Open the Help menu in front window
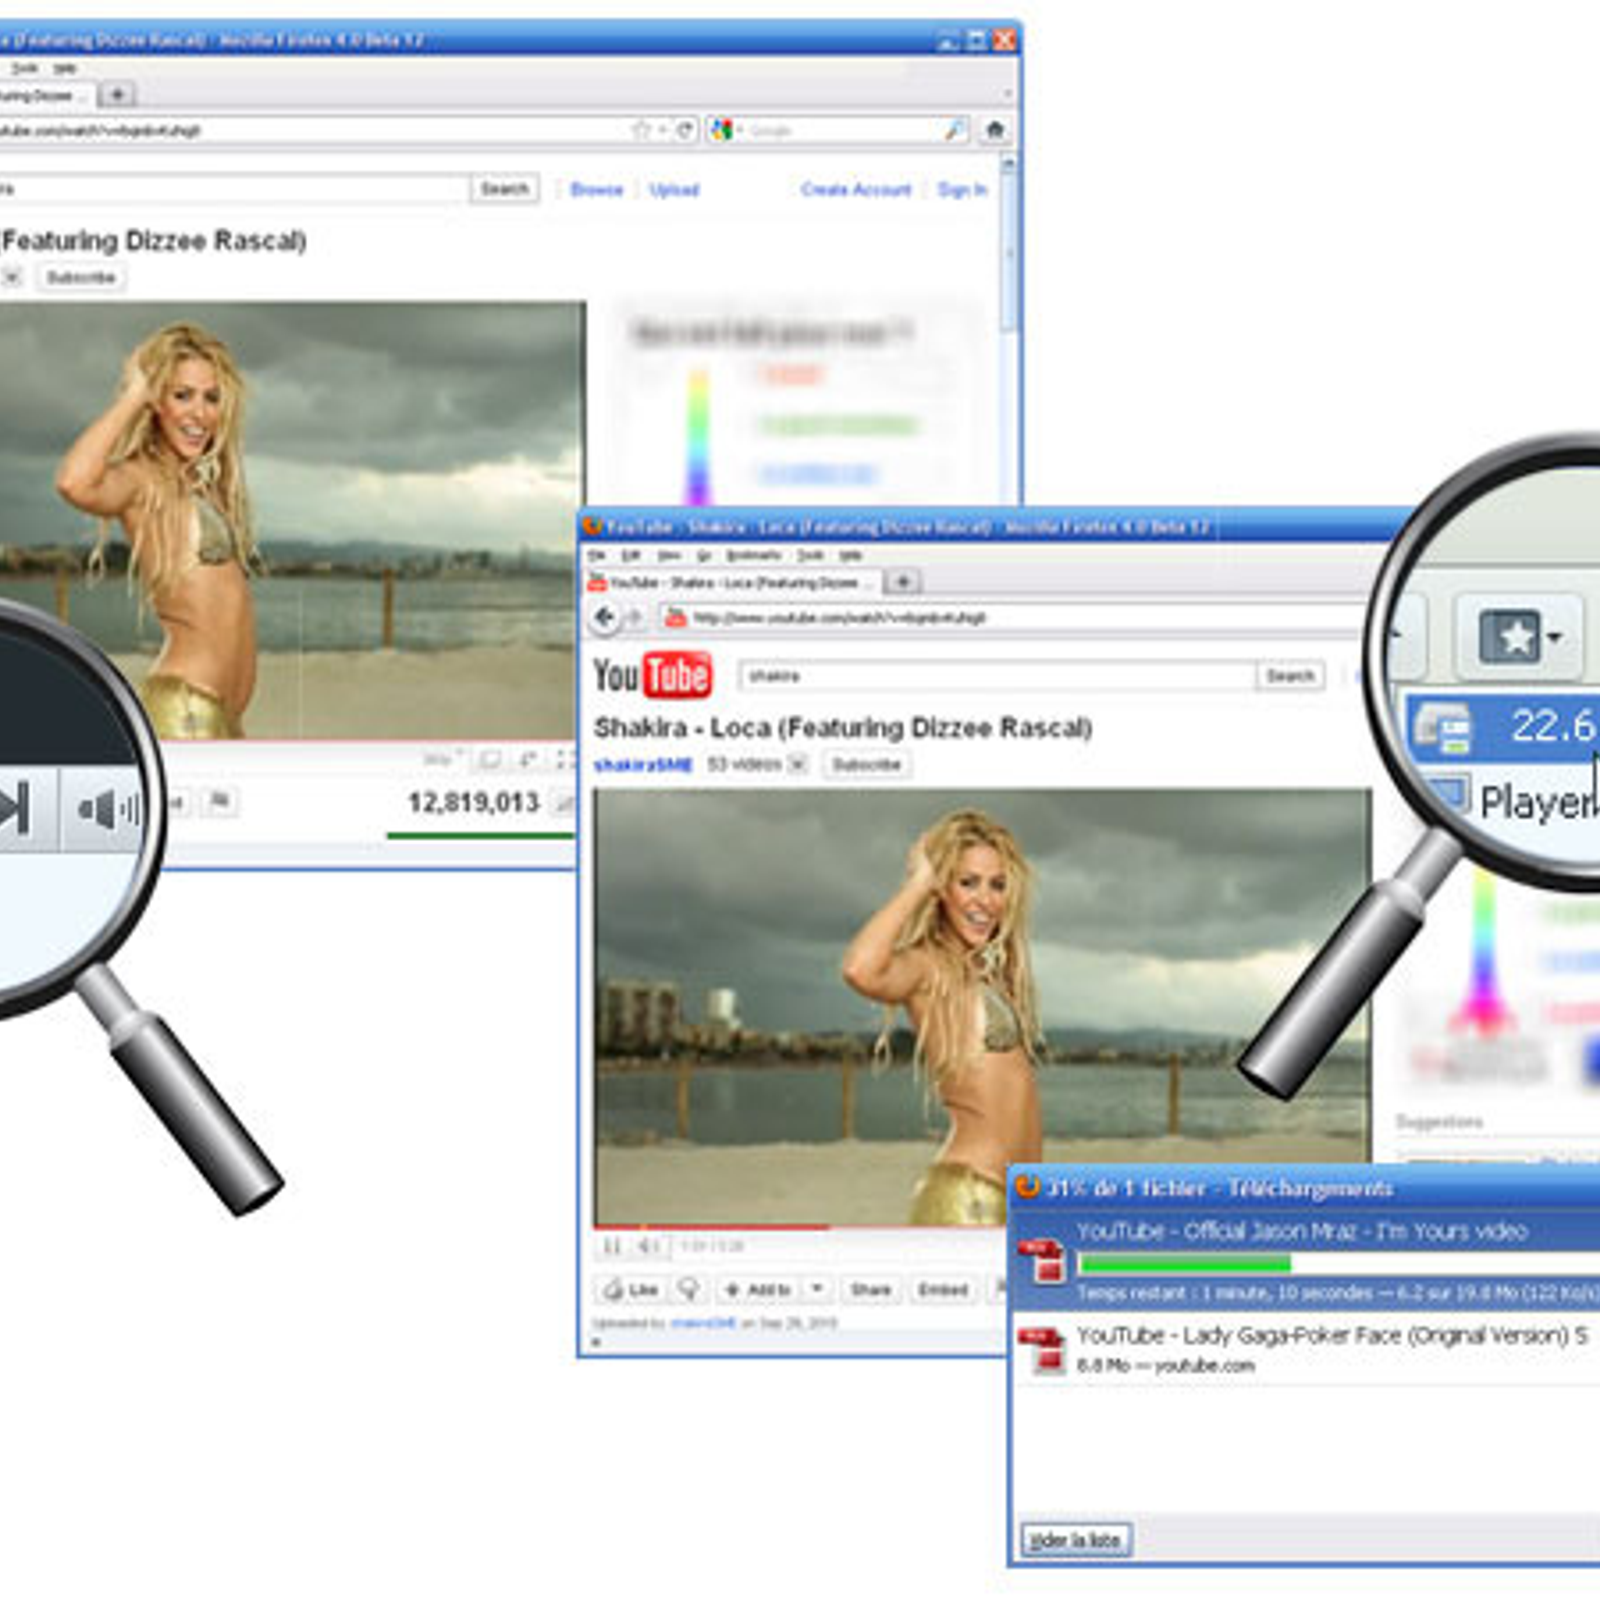This screenshot has width=1600, height=1600. point(851,555)
